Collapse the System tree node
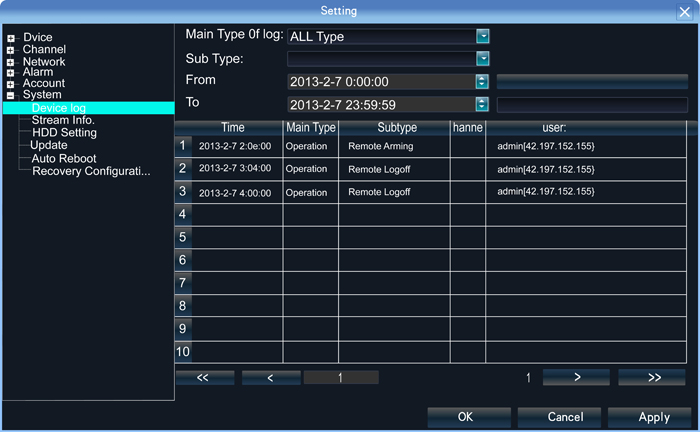The height and width of the screenshot is (432, 700). 11,96
